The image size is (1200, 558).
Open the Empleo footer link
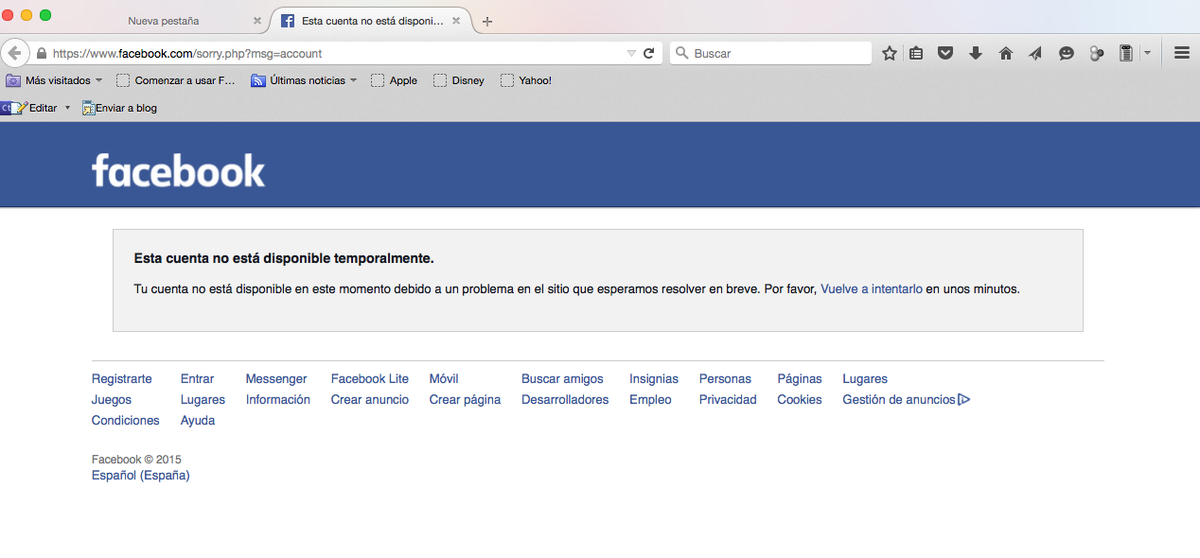[650, 399]
